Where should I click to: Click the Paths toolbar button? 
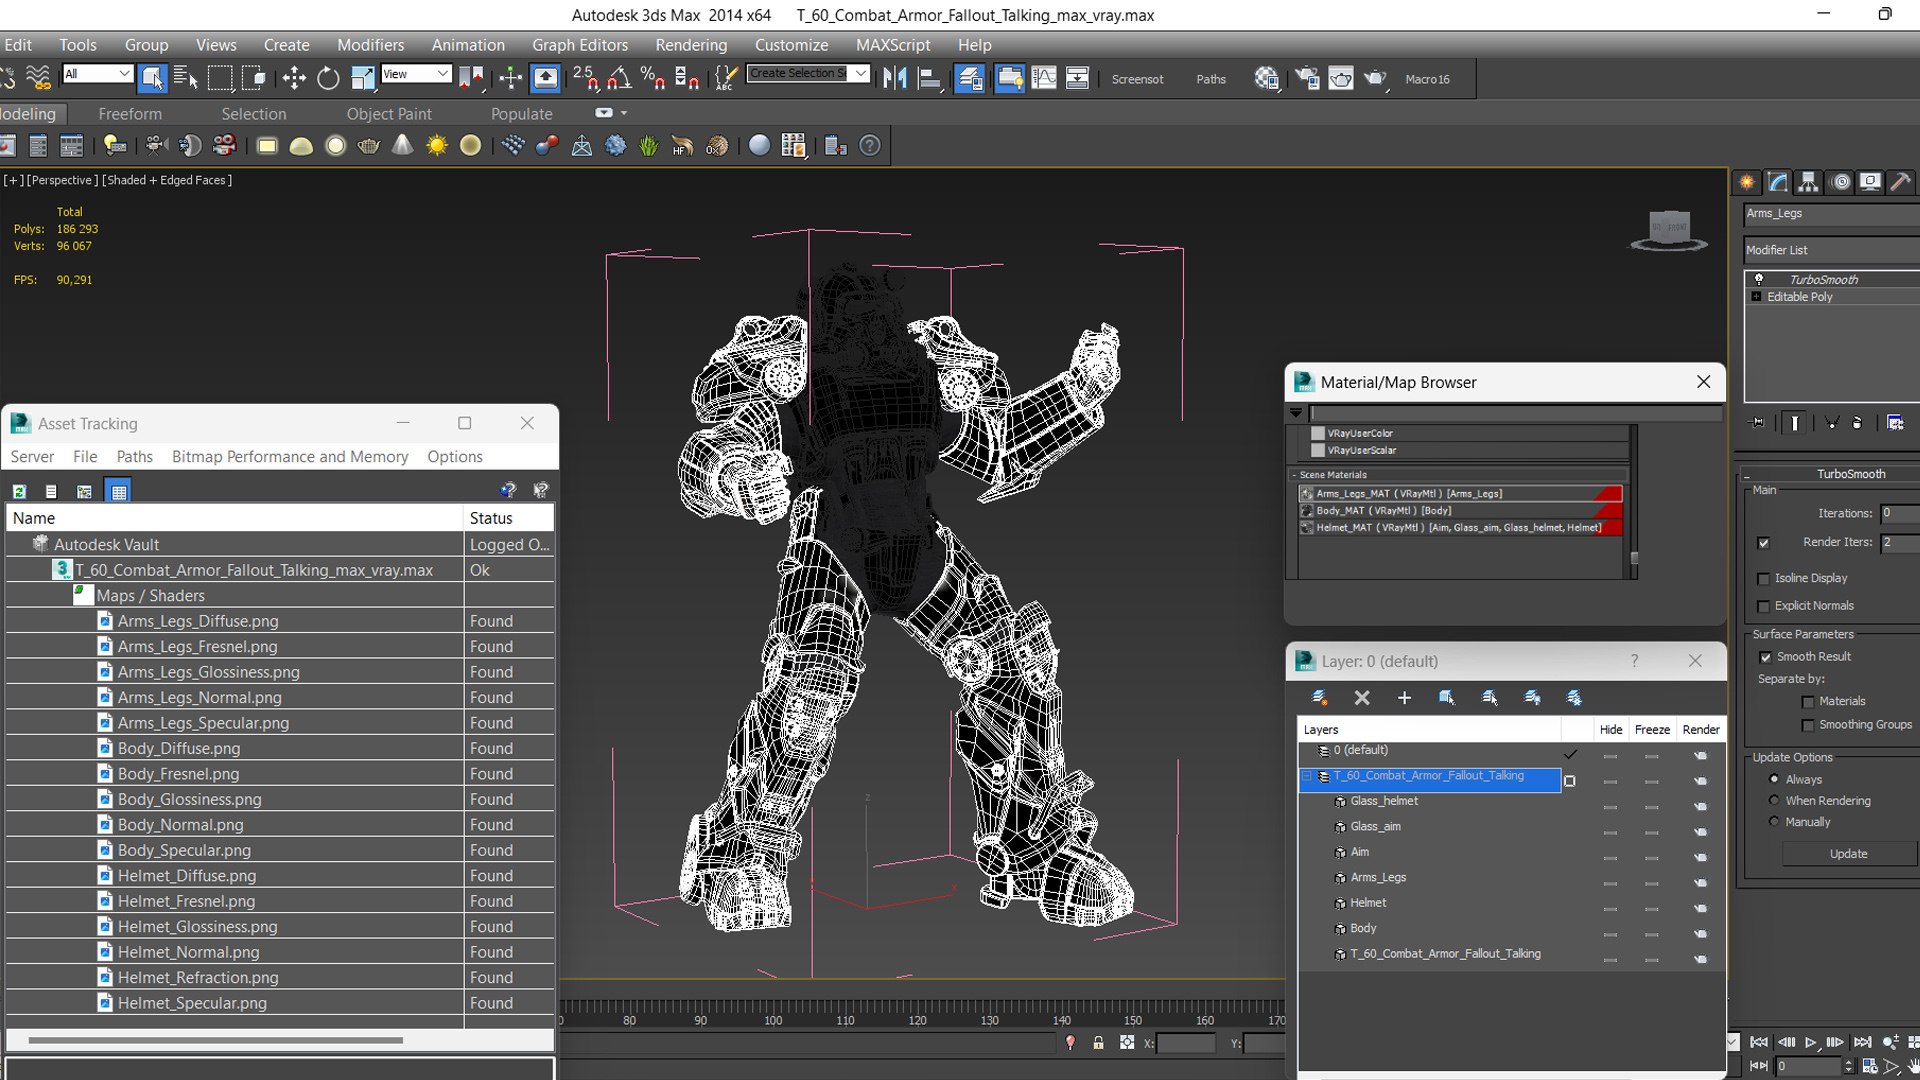click(1211, 79)
